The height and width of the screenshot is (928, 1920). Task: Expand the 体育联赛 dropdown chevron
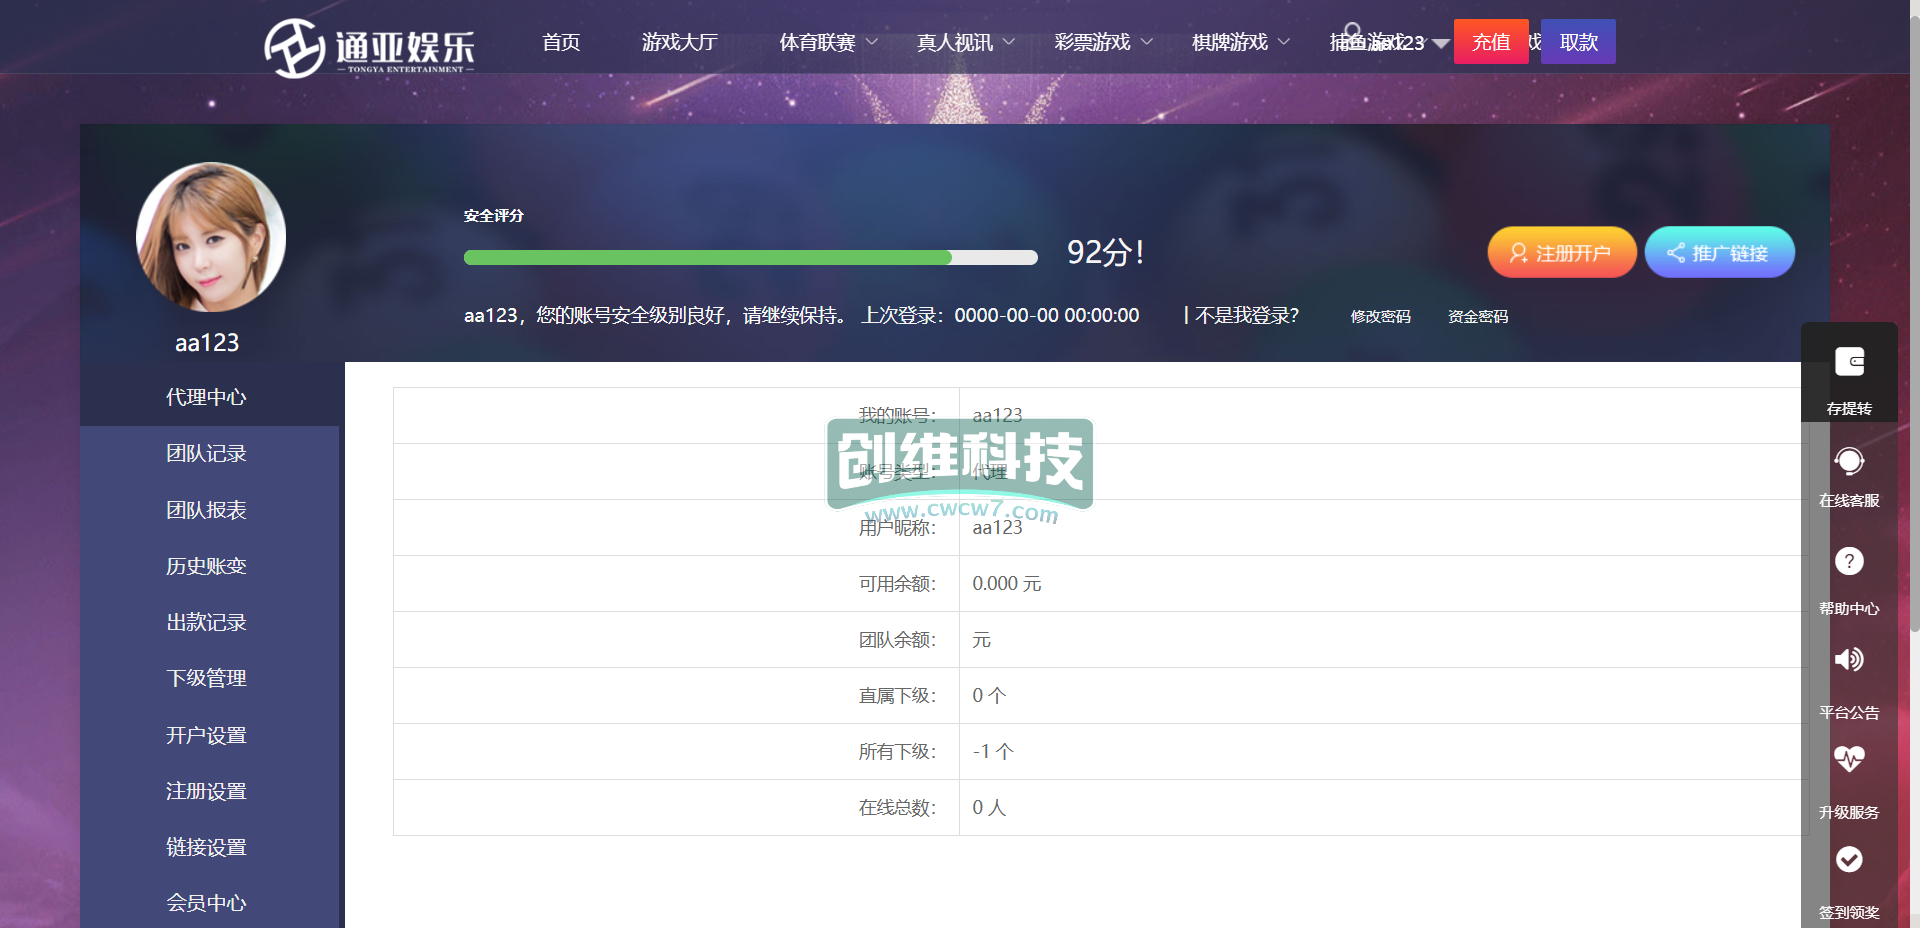871,42
